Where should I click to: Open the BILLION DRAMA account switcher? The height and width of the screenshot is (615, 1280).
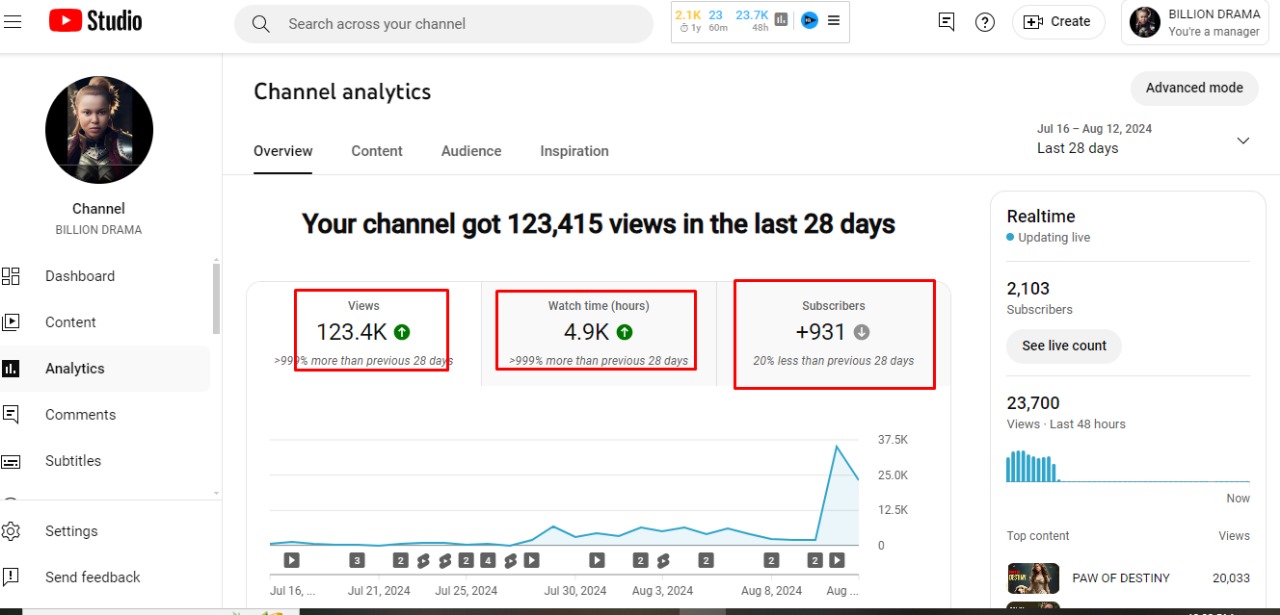coord(1196,22)
